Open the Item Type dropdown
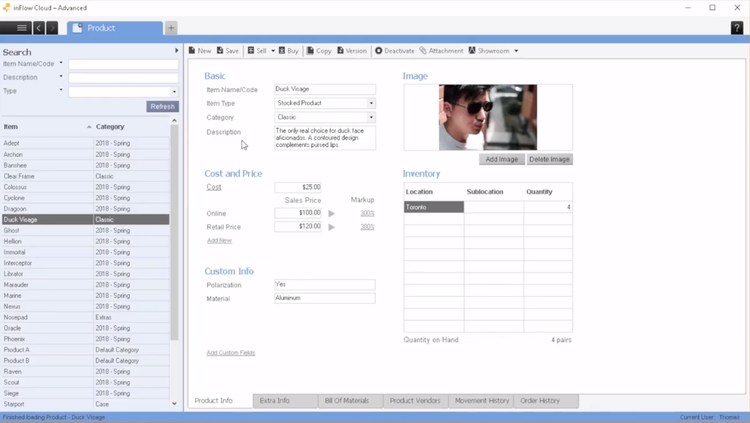 pyautogui.click(x=371, y=103)
